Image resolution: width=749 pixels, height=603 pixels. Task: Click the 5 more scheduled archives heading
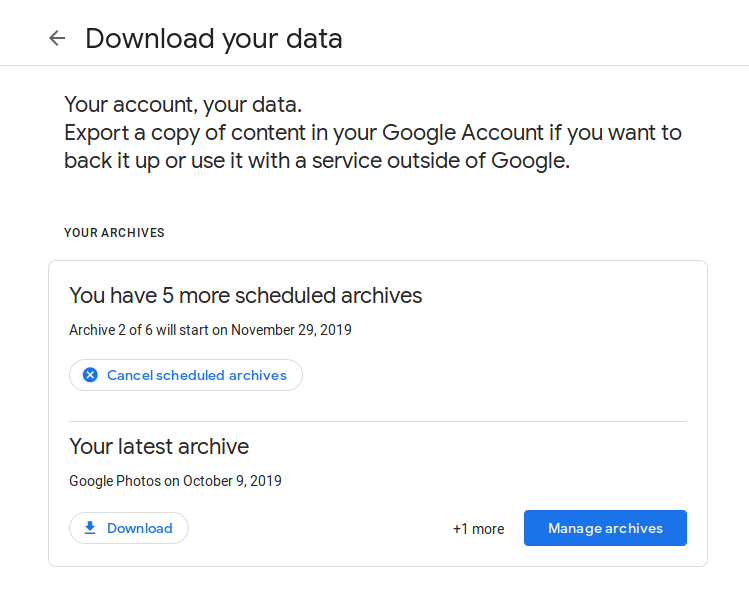click(245, 295)
